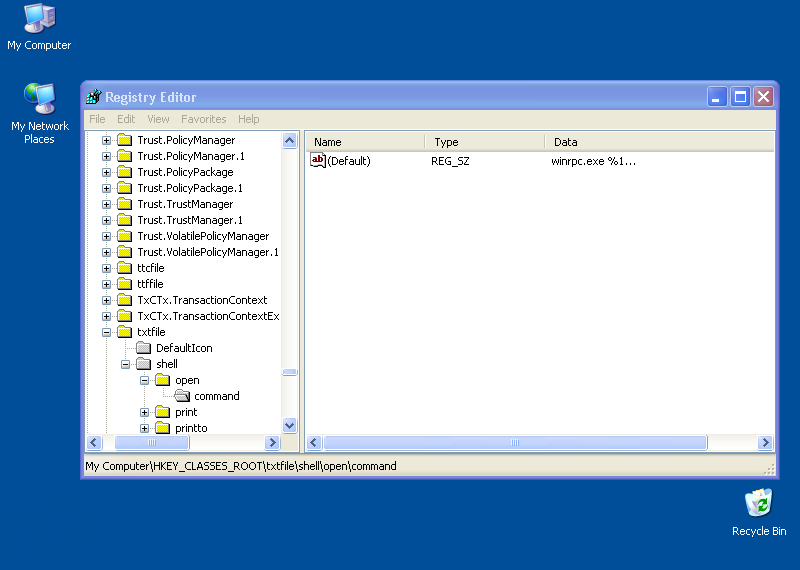Image resolution: width=800 pixels, height=570 pixels.
Task: Maximize the Registry Editor window
Action: click(740, 96)
